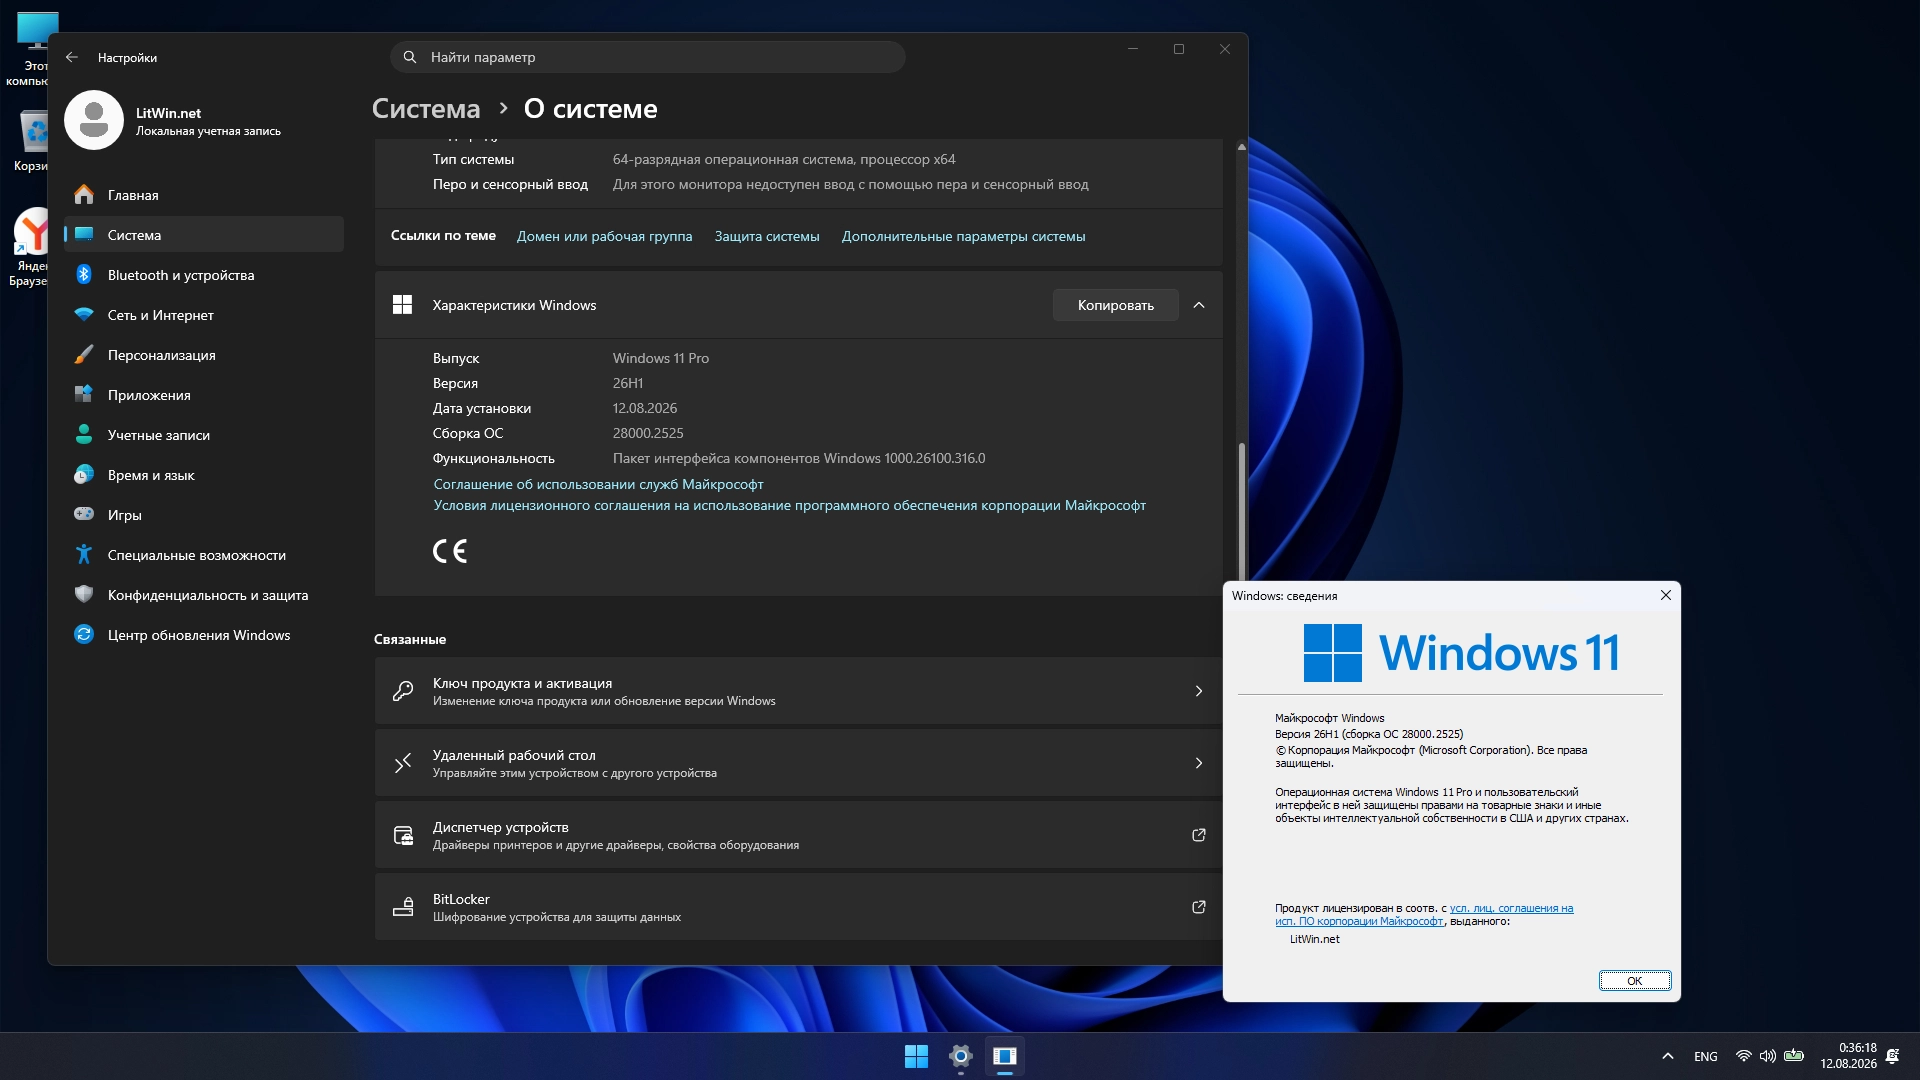
Task: Expand Ключ продукта и активация with its chevron
Action: pyautogui.click(x=1199, y=691)
